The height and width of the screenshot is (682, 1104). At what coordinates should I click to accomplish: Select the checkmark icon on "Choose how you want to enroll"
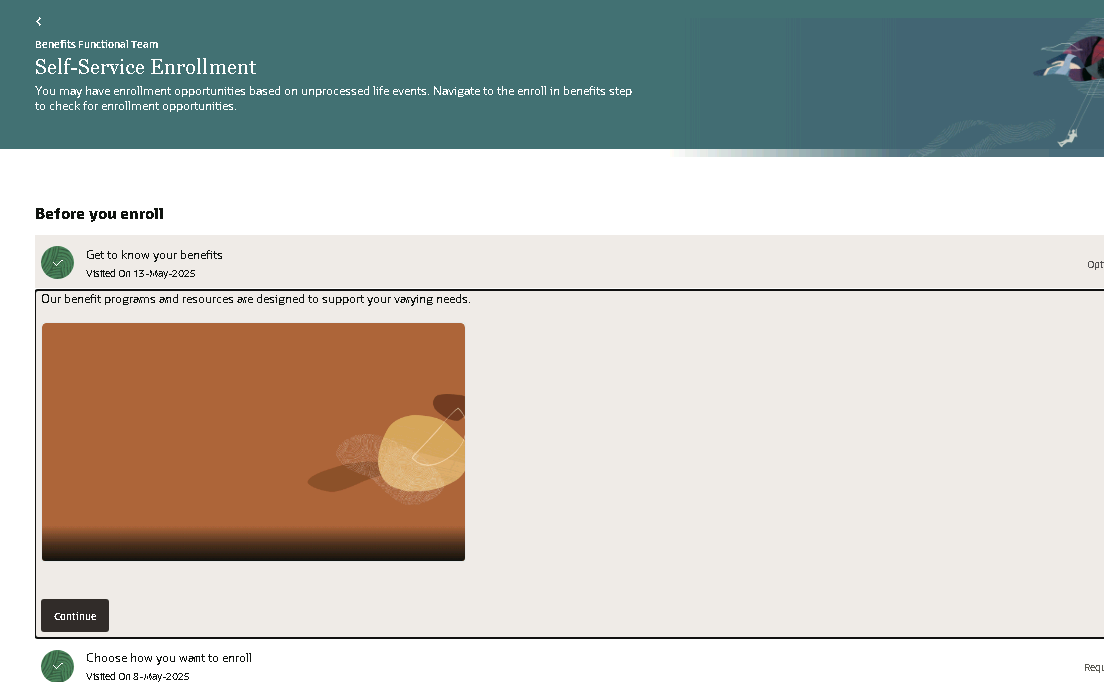pyautogui.click(x=57, y=665)
